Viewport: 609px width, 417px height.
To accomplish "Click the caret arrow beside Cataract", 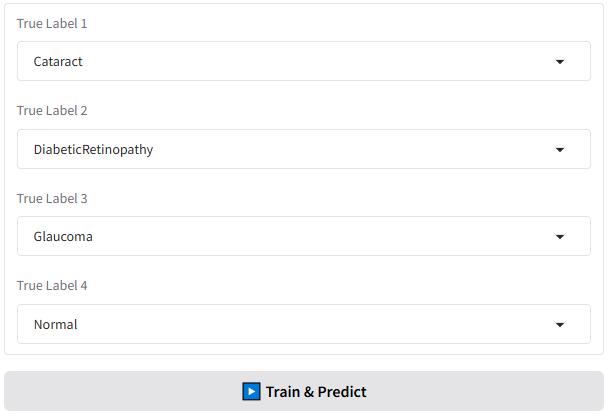I will point(560,62).
